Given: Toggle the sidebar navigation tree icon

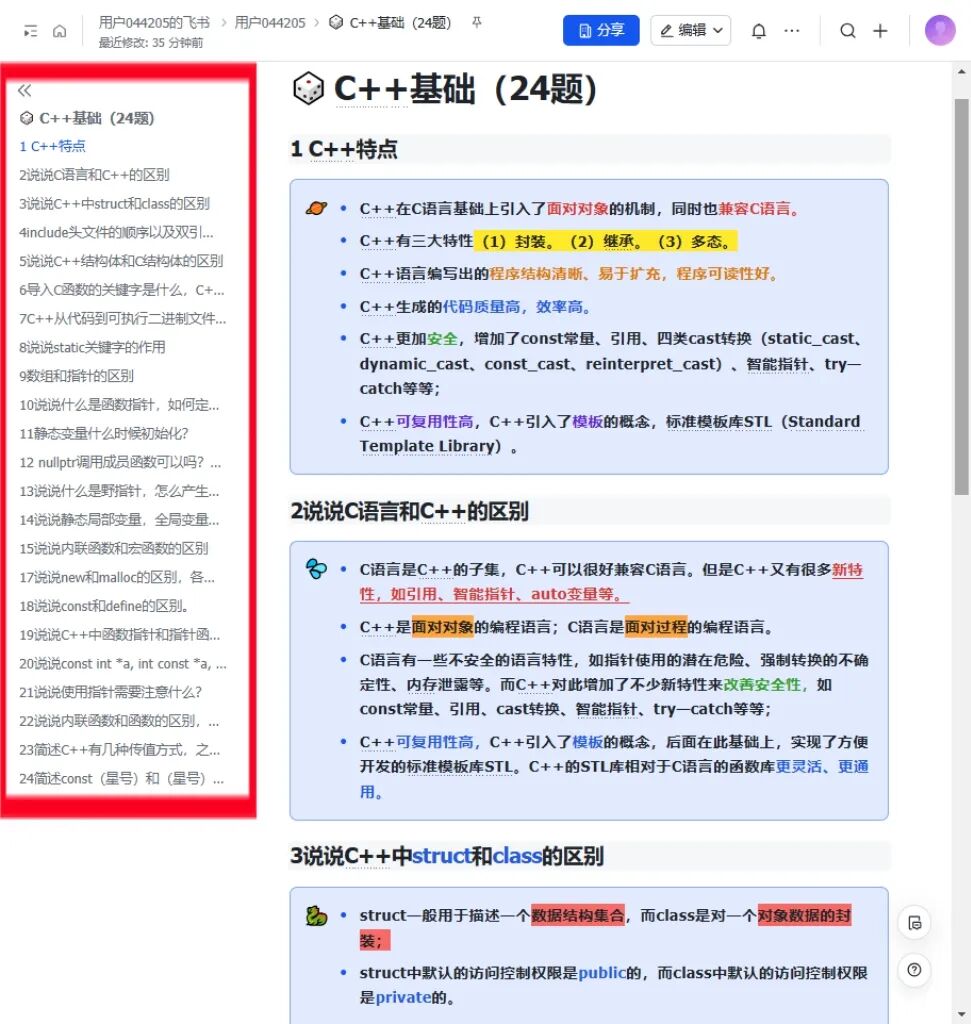Looking at the screenshot, I should pyautogui.click(x=30, y=31).
